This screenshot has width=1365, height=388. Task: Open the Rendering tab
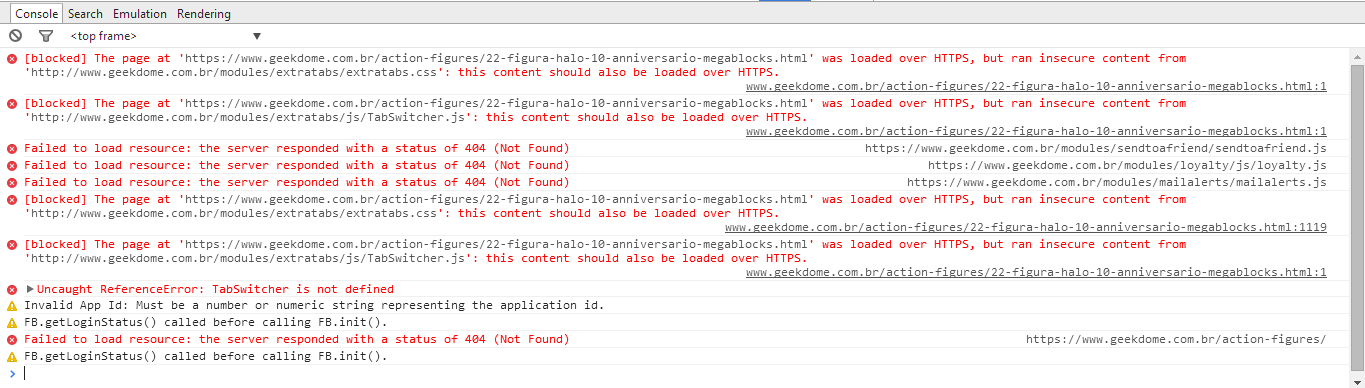click(204, 14)
